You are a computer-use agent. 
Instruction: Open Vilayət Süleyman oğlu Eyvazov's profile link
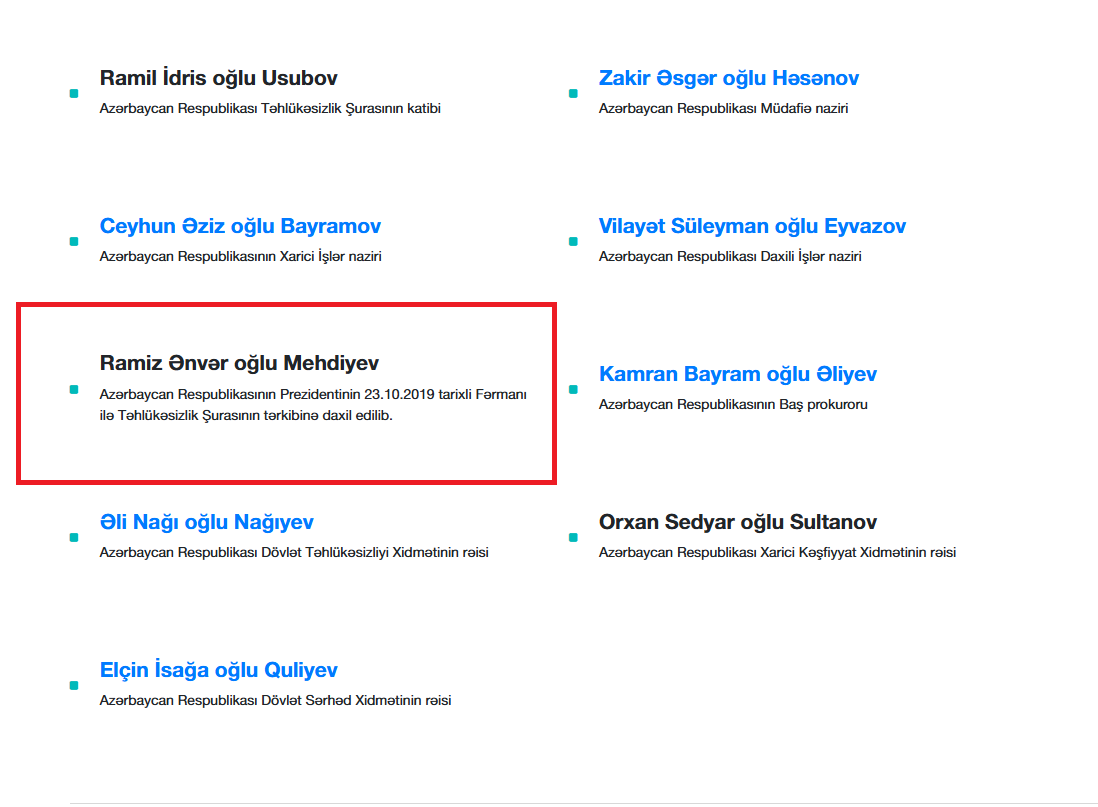click(x=753, y=226)
